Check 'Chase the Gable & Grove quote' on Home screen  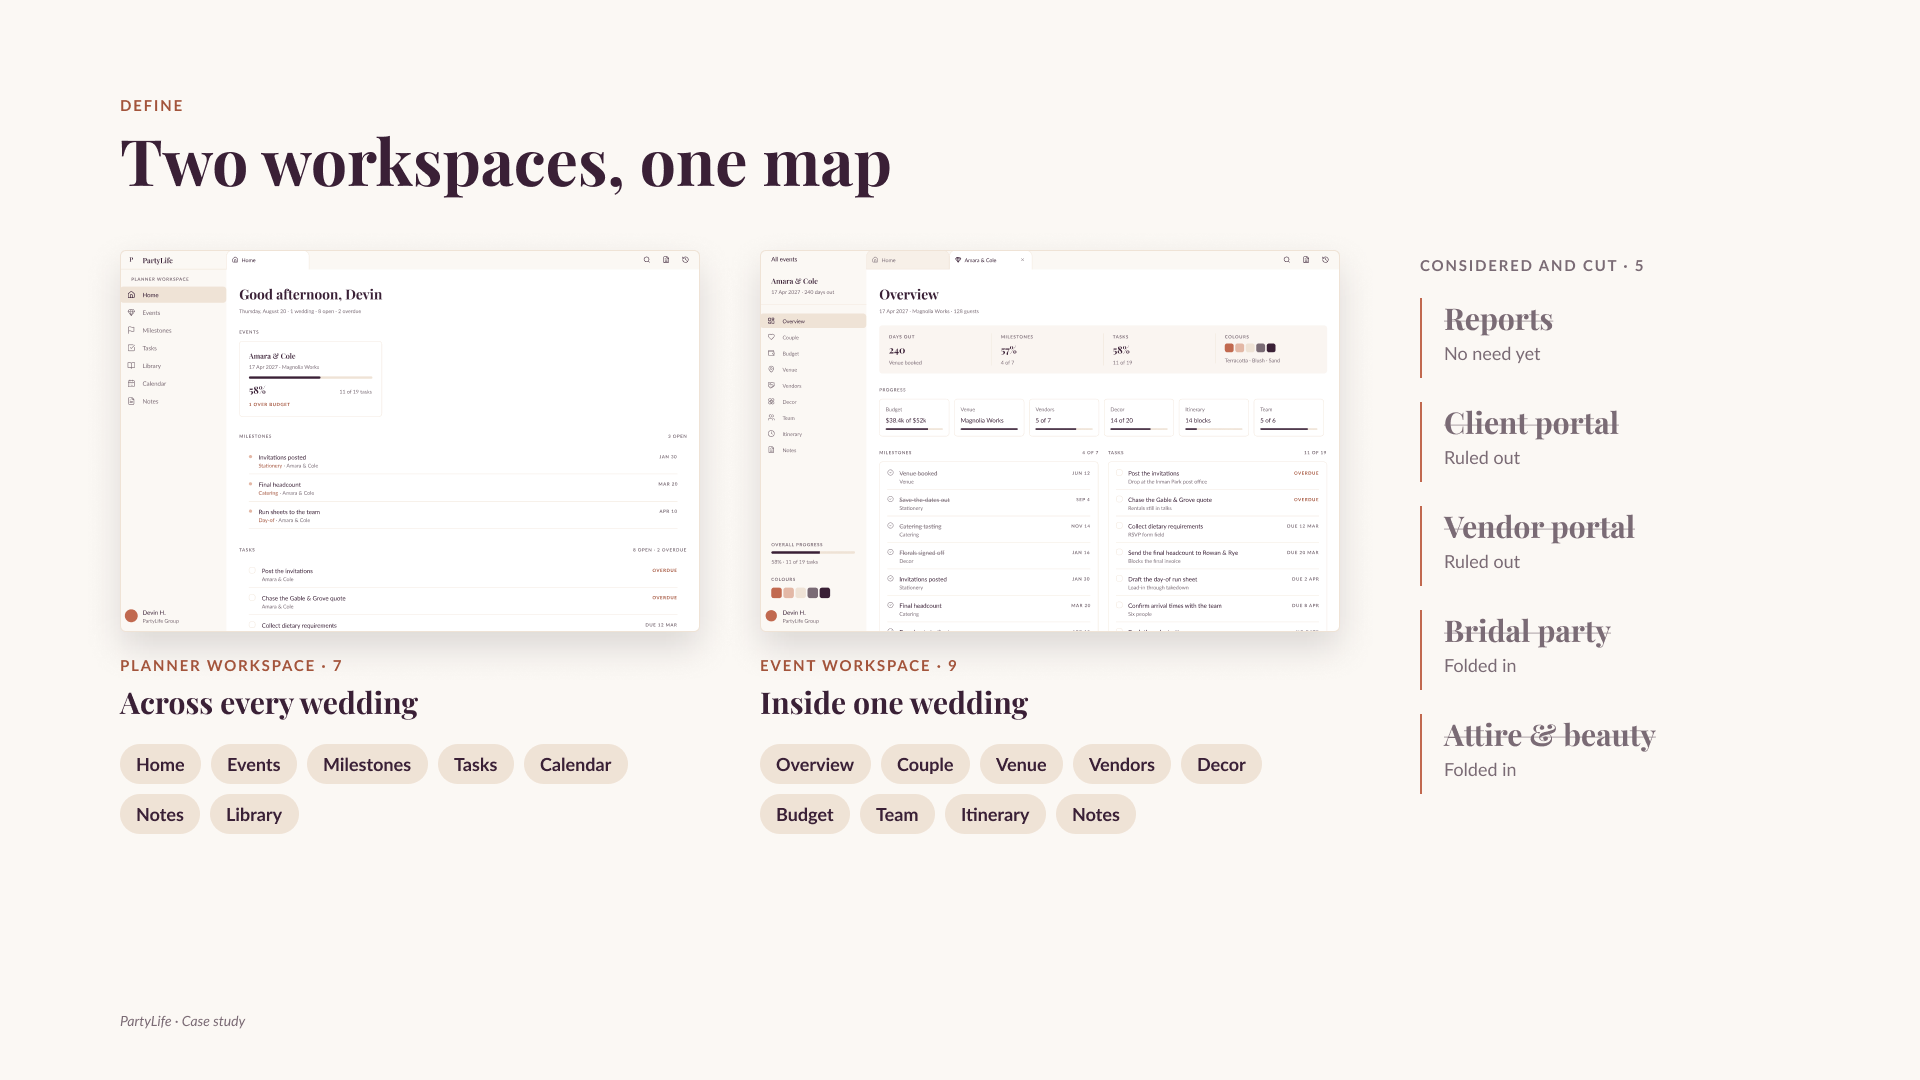point(253,598)
